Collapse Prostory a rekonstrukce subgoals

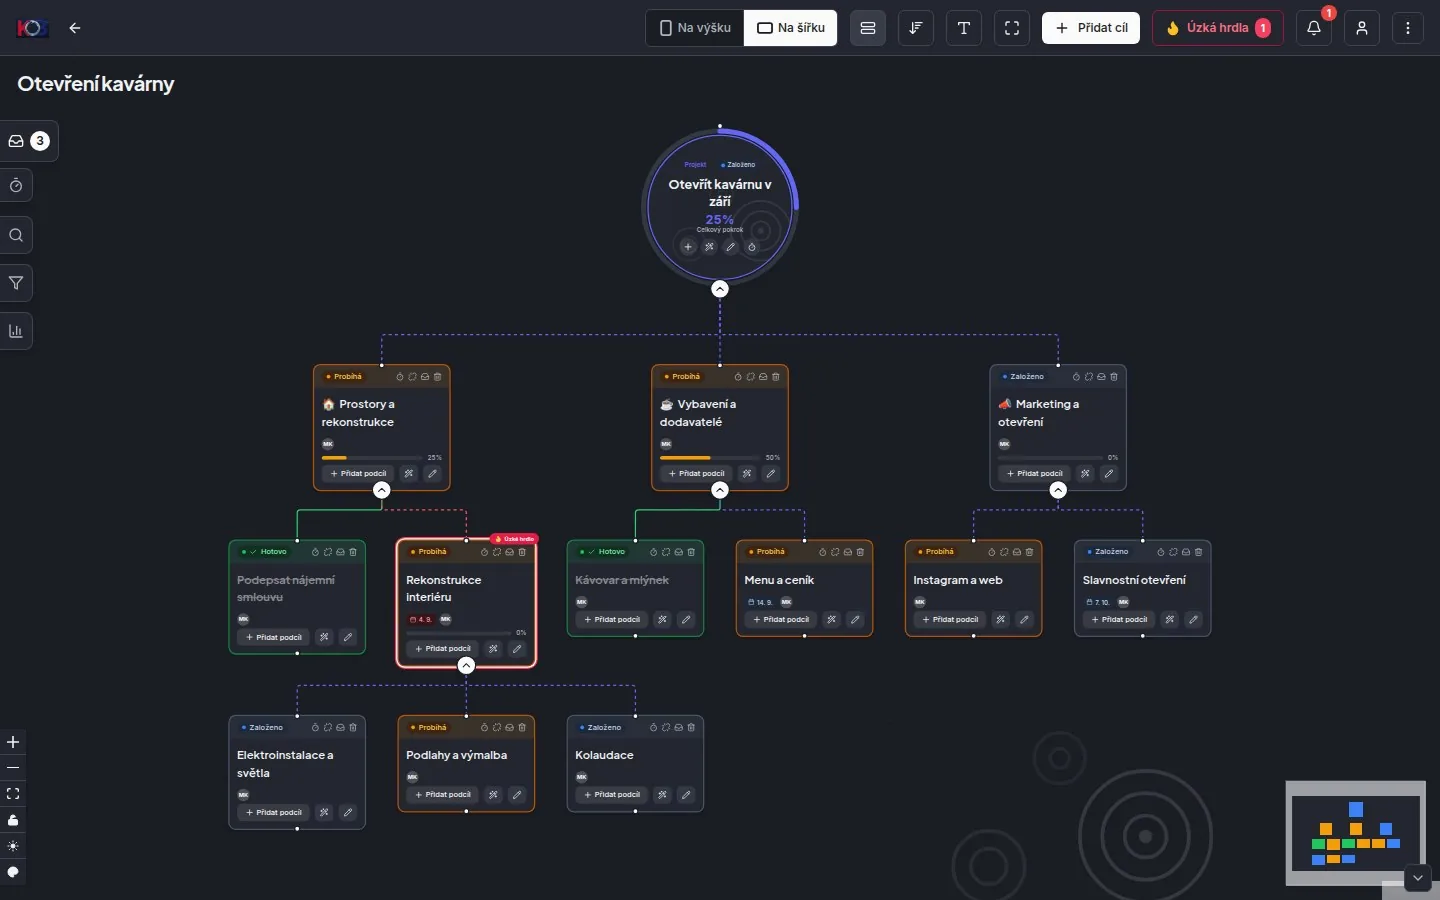[382, 490]
